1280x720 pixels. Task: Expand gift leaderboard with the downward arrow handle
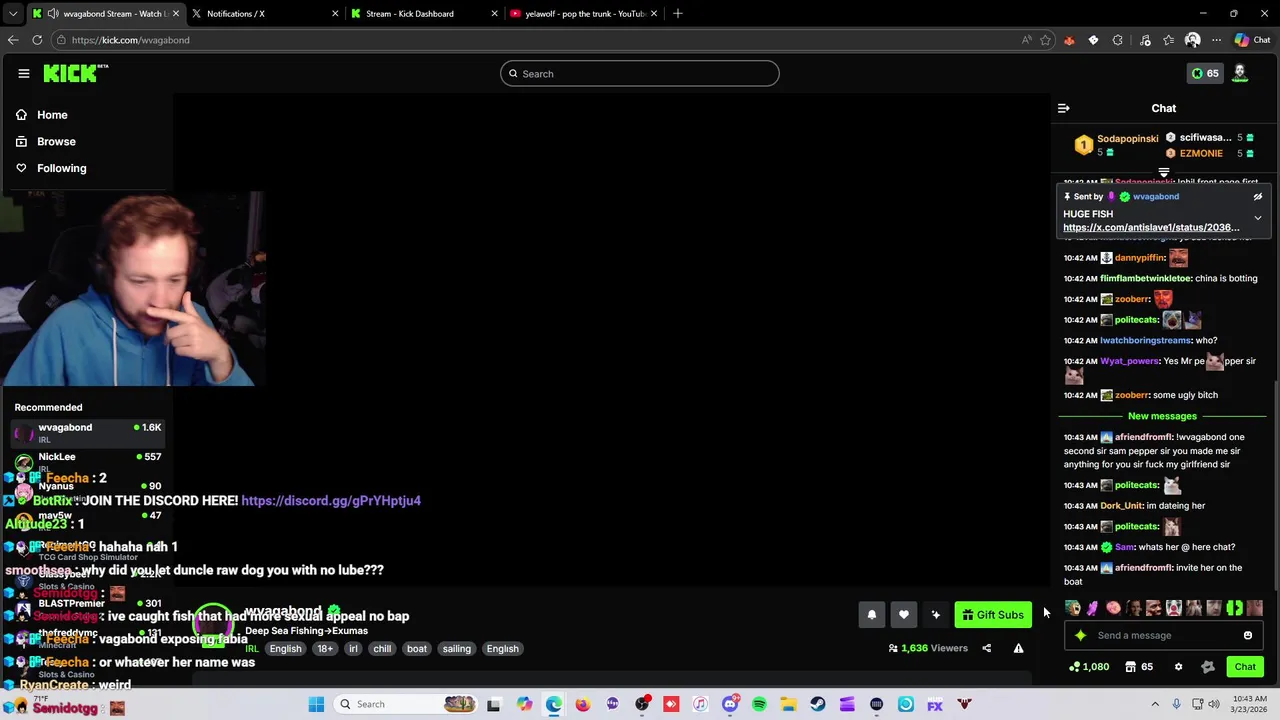(x=1164, y=173)
